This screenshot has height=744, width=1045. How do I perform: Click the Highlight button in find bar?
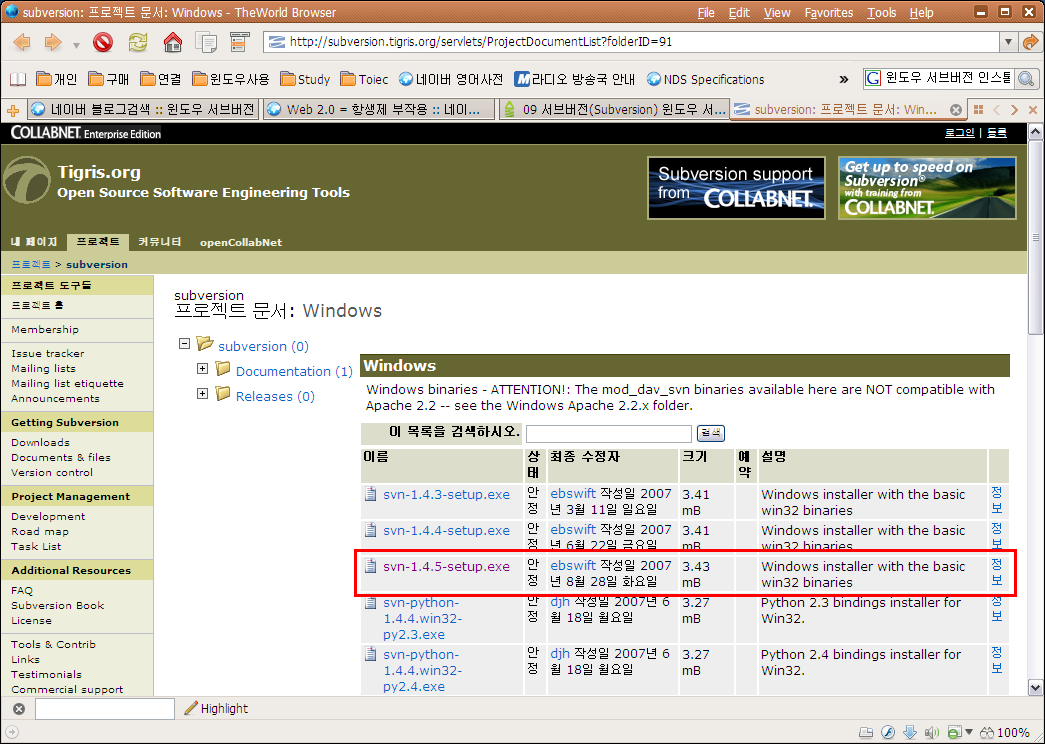217,709
